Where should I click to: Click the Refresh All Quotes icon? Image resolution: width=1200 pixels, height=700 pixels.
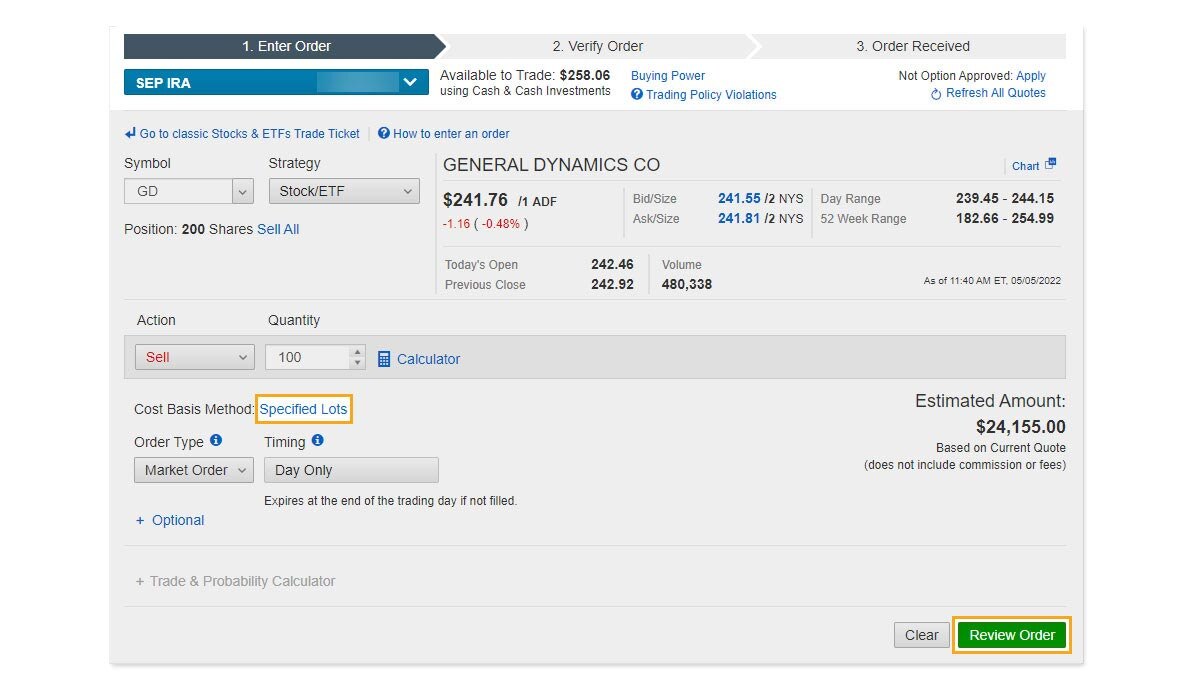click(936, 94)
